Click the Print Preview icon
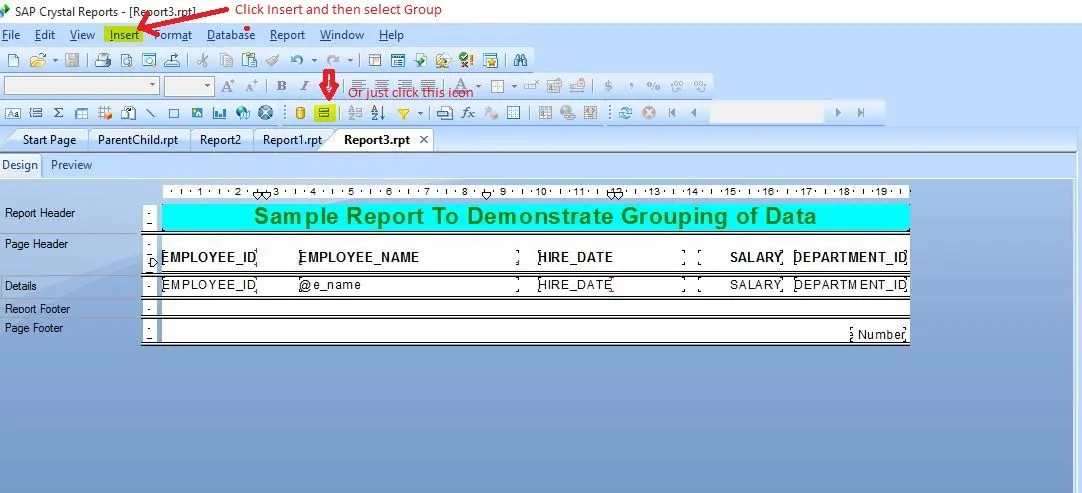Screen dimensions: 1082x493 click(x=126, y=61)
